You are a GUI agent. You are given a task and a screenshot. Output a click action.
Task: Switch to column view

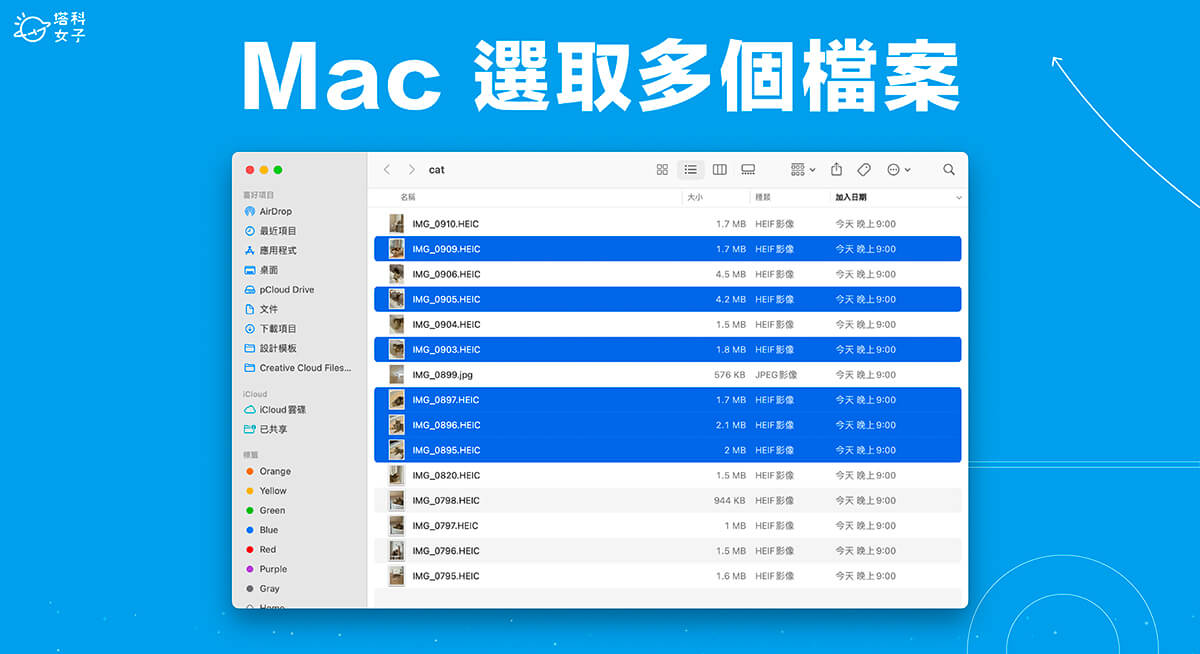coord(719,169)
